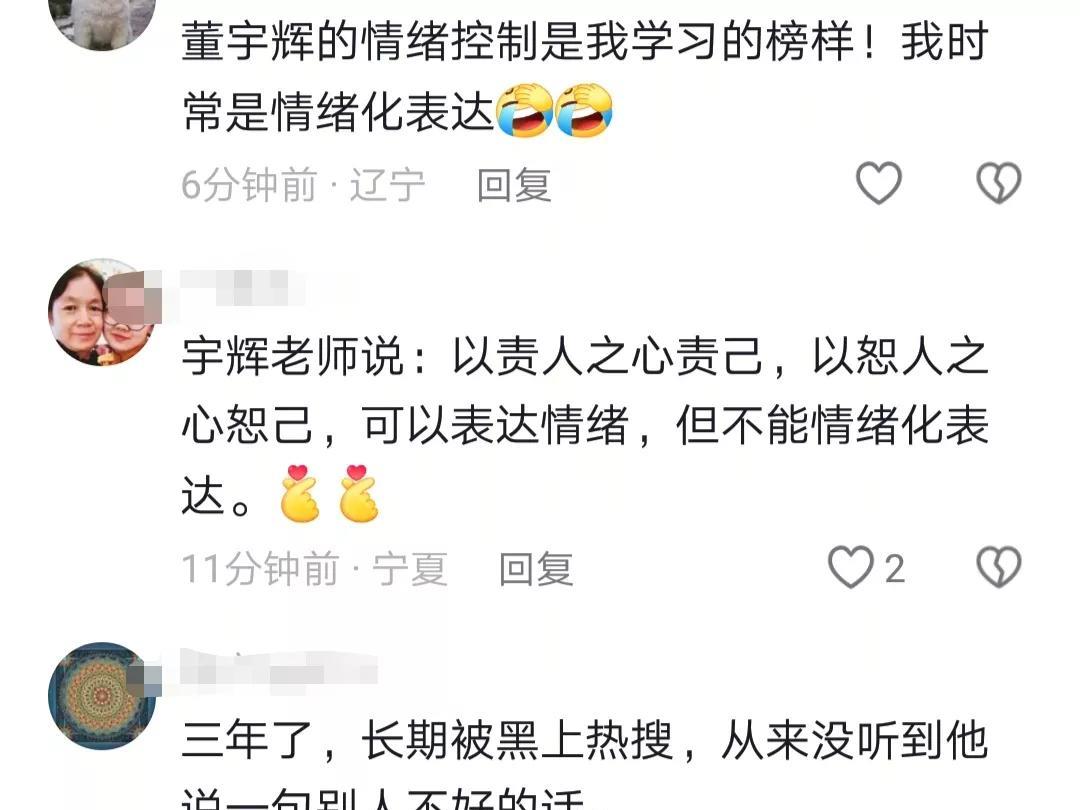This screenshot has width=1080, height=810.
Task: Open the mandala-pattern avatar profile
Action: pyautogui.click(x=102, y=696)
